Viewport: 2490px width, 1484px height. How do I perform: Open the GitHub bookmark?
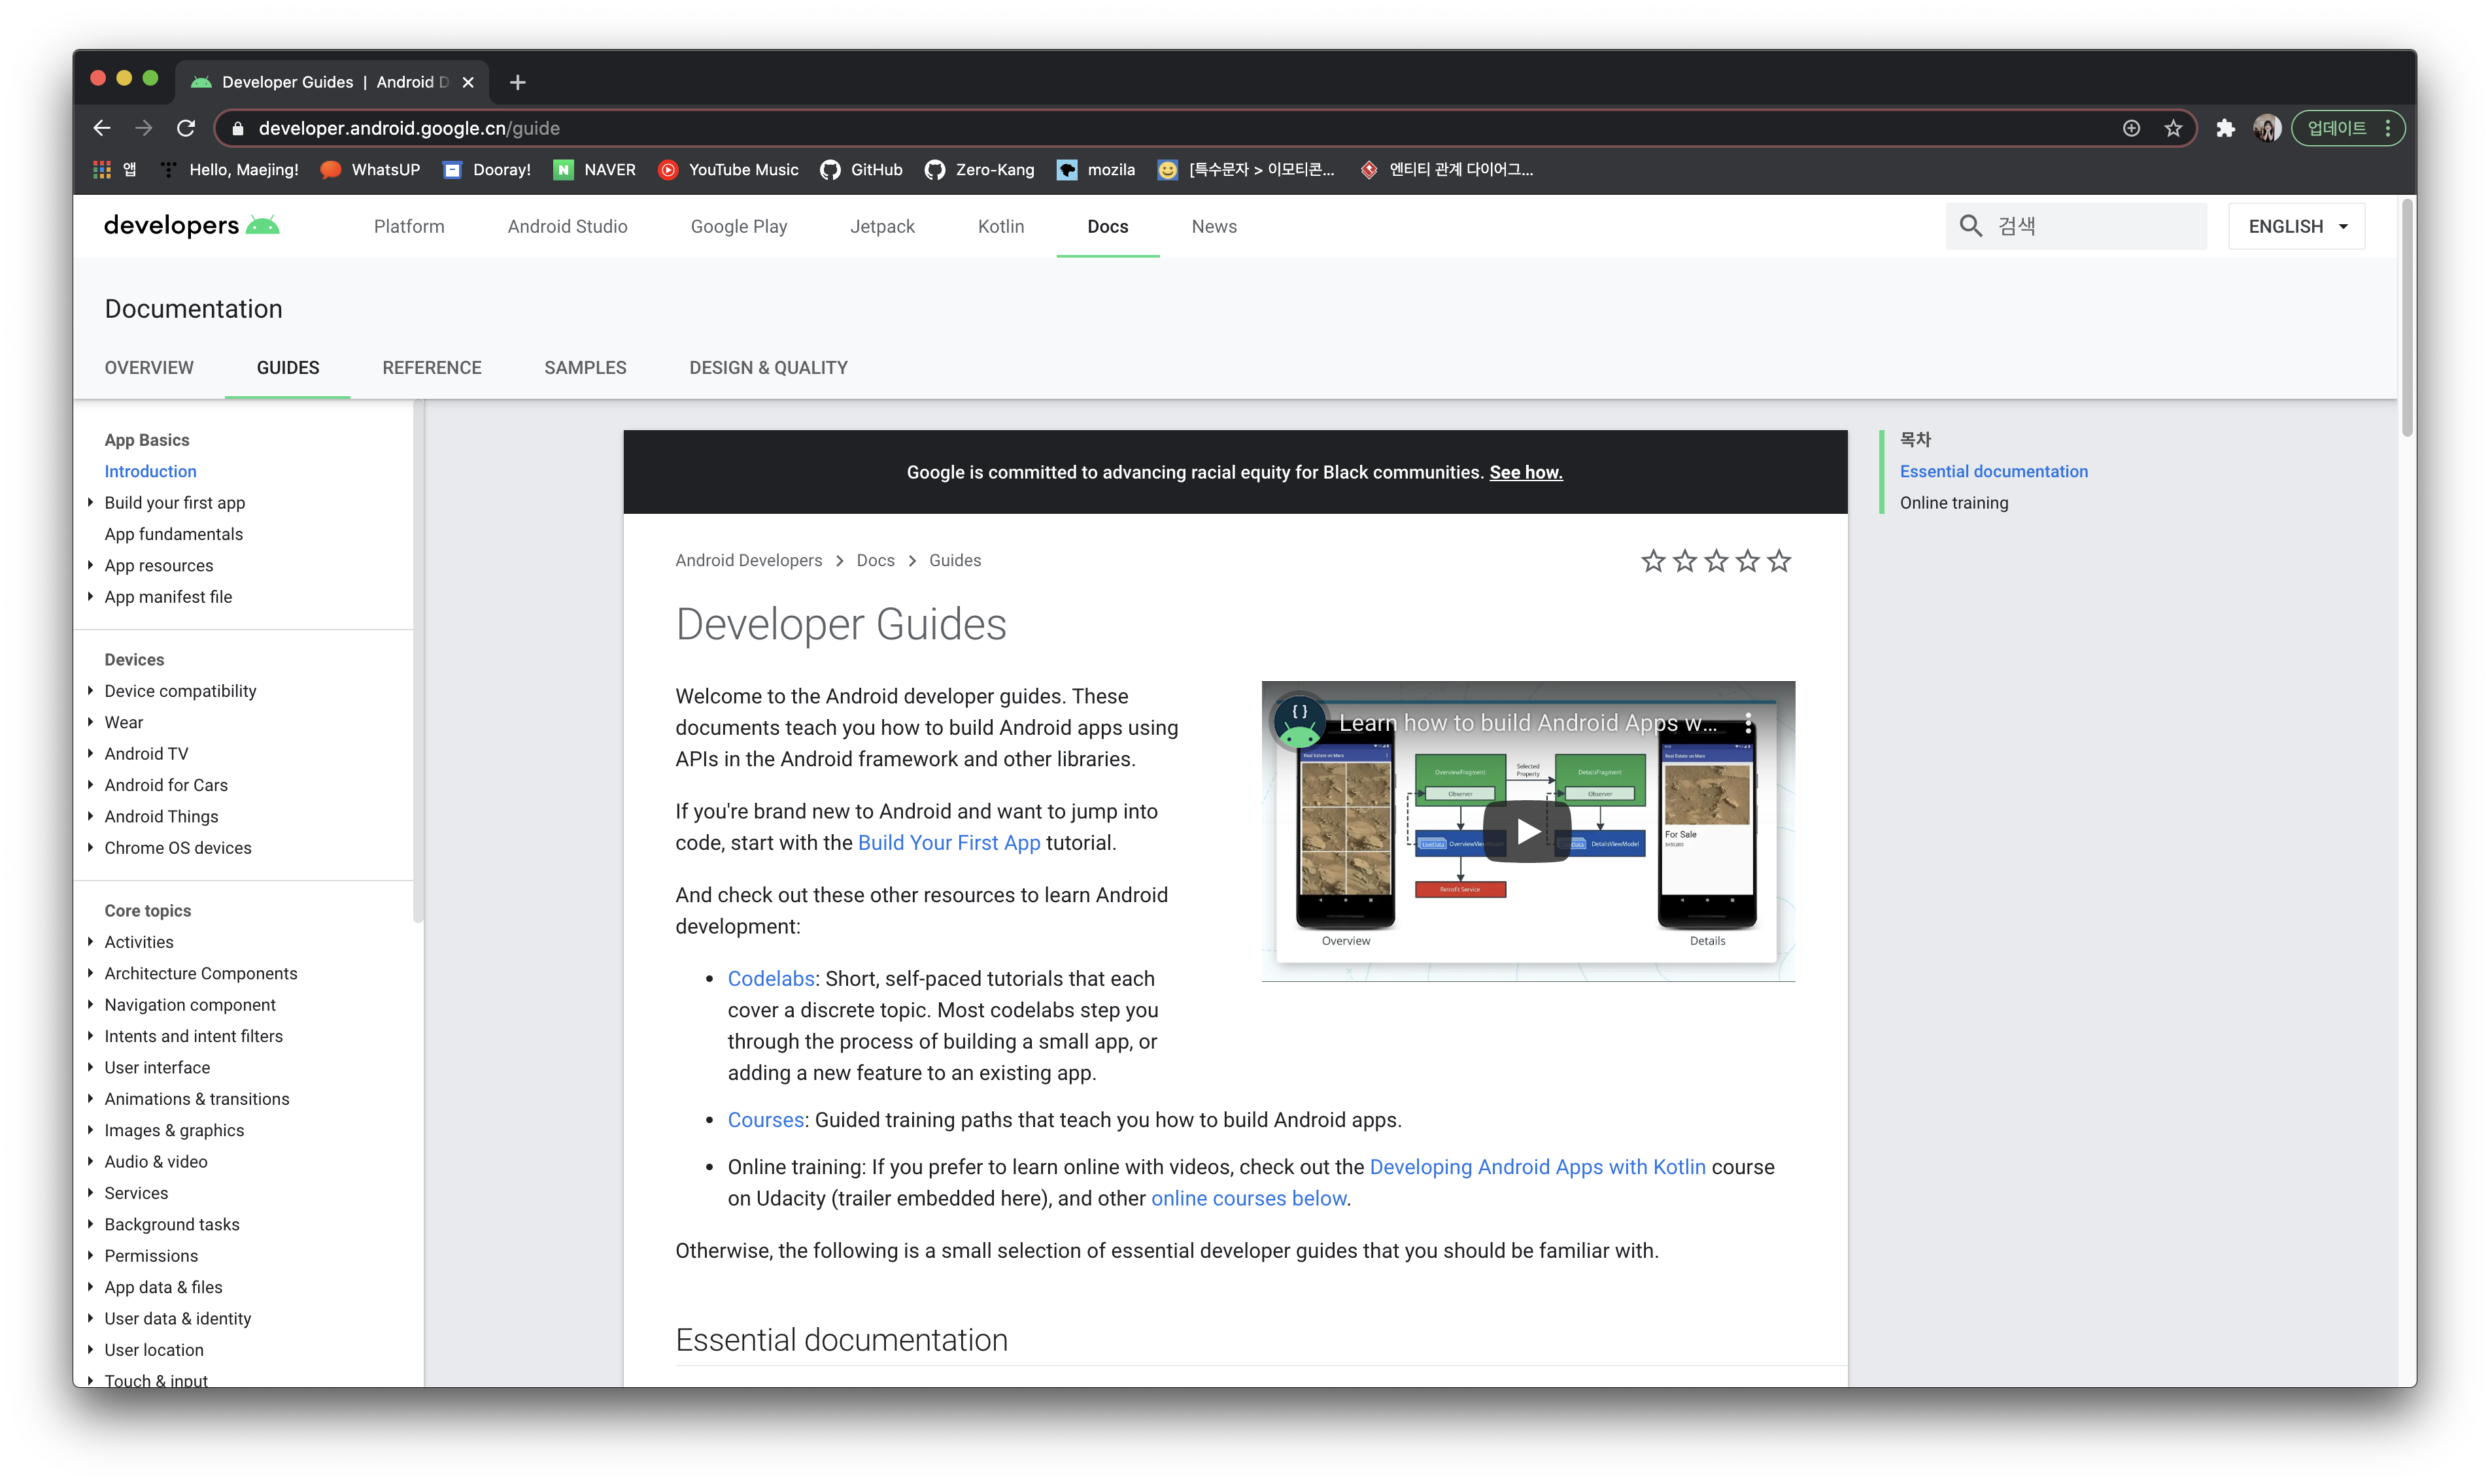coord(861,170)
